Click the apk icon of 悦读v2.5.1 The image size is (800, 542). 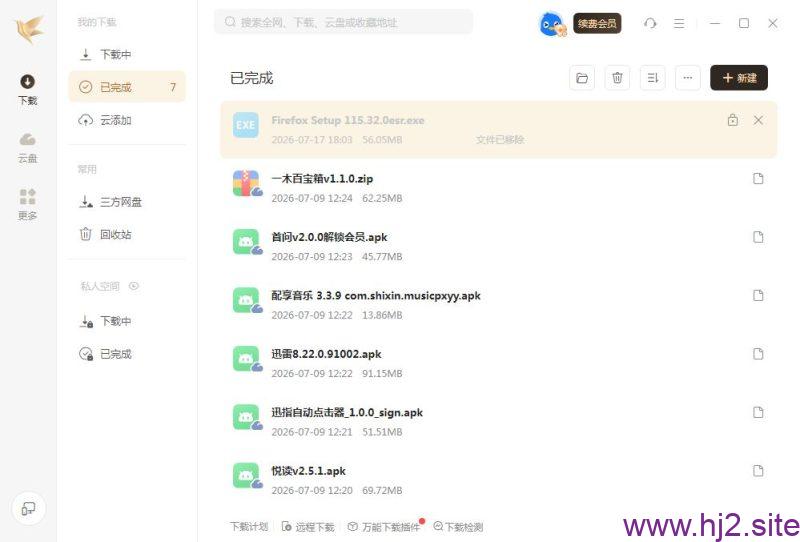[x=247, y=476]
